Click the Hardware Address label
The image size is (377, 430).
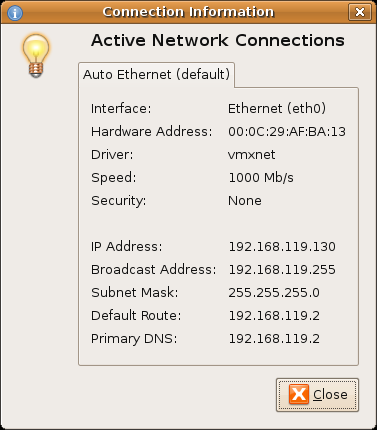(152, 132)
